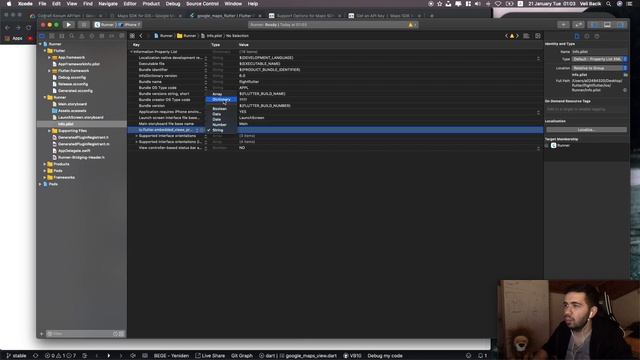Open the Runner scheme selector
Screen dimensions: 640x360
104,24
